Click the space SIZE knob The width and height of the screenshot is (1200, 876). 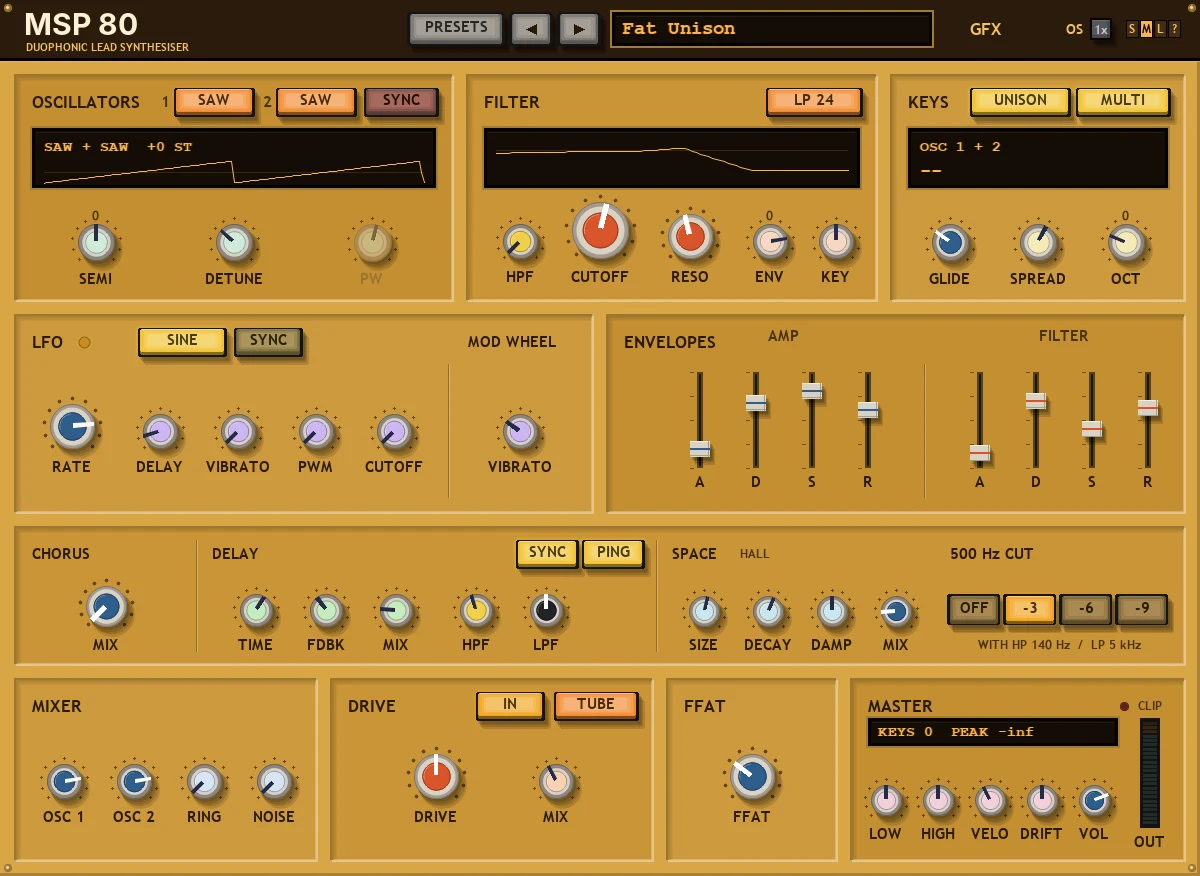coord(704,611)
